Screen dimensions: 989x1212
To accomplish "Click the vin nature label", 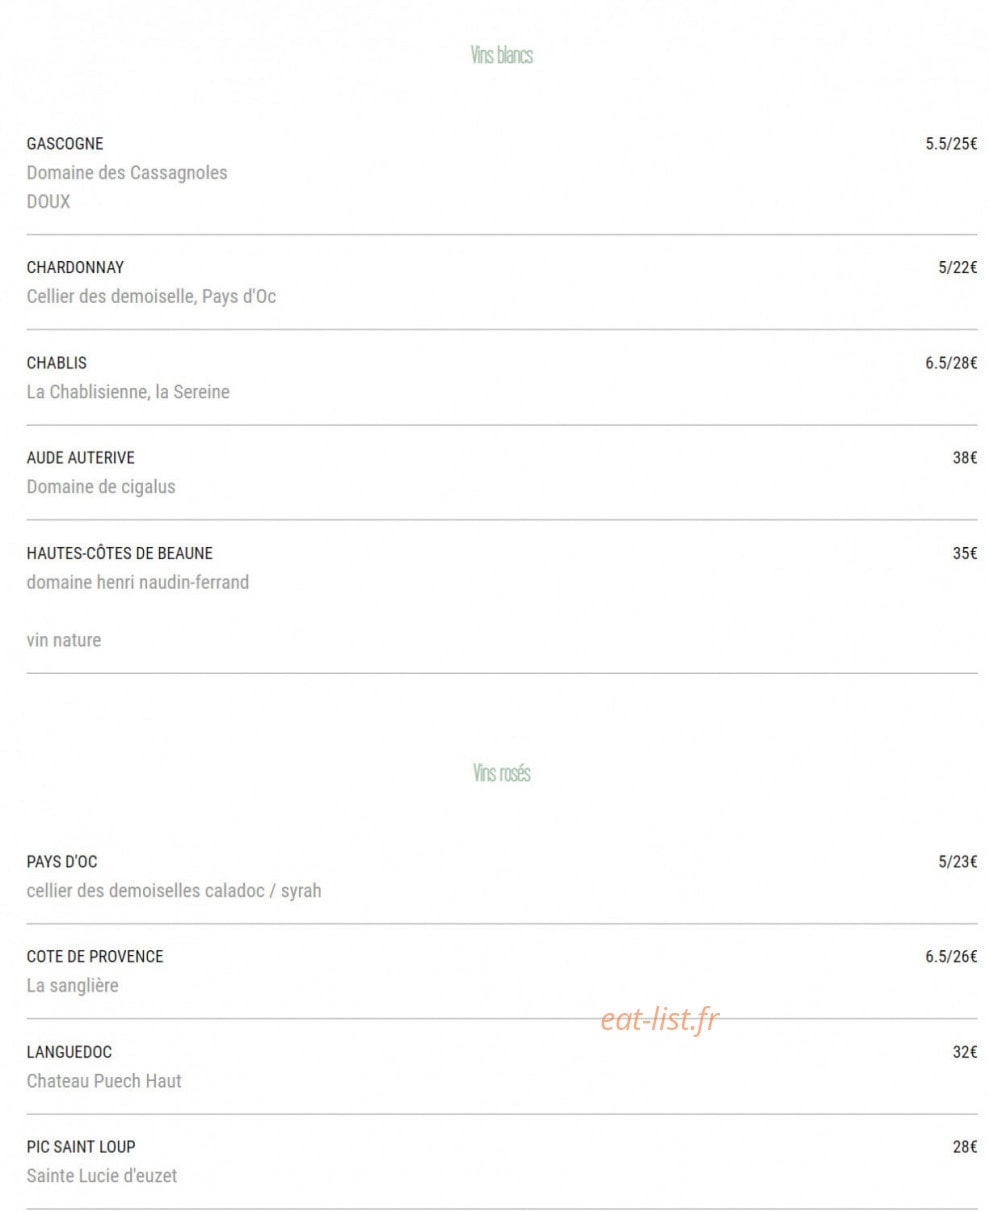I will [x=63, y=641].
